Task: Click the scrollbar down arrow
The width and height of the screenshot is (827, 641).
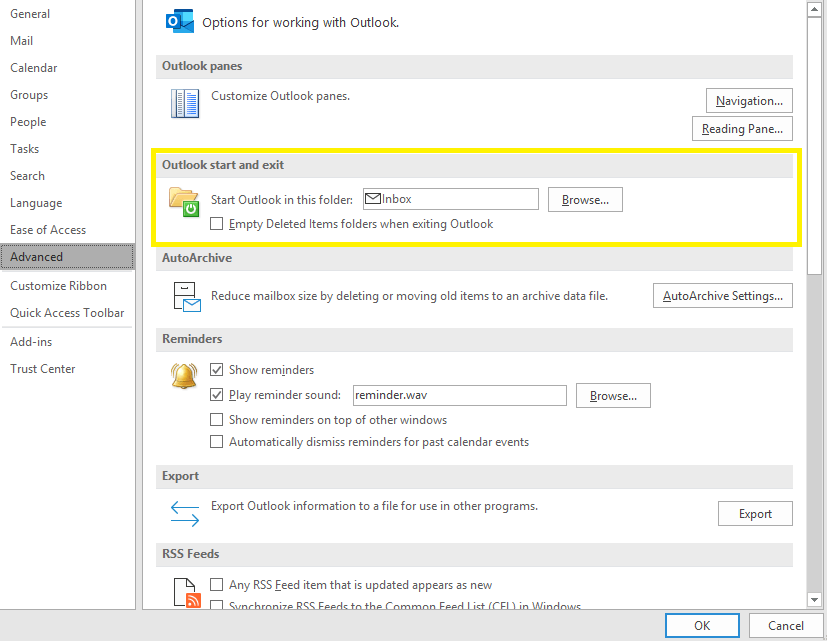Action: click(x=814, y=600)
